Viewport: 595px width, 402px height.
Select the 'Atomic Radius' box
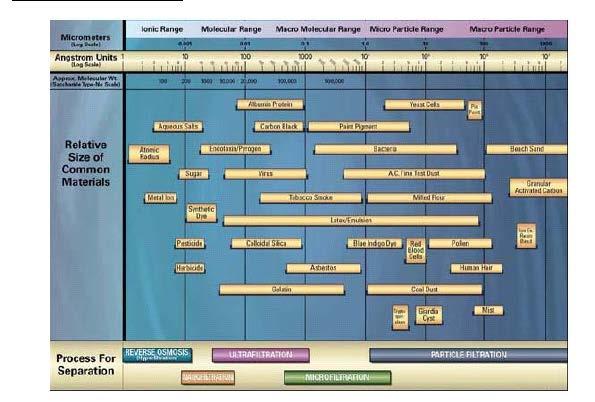pyautogui.click(x=149, y=154)
